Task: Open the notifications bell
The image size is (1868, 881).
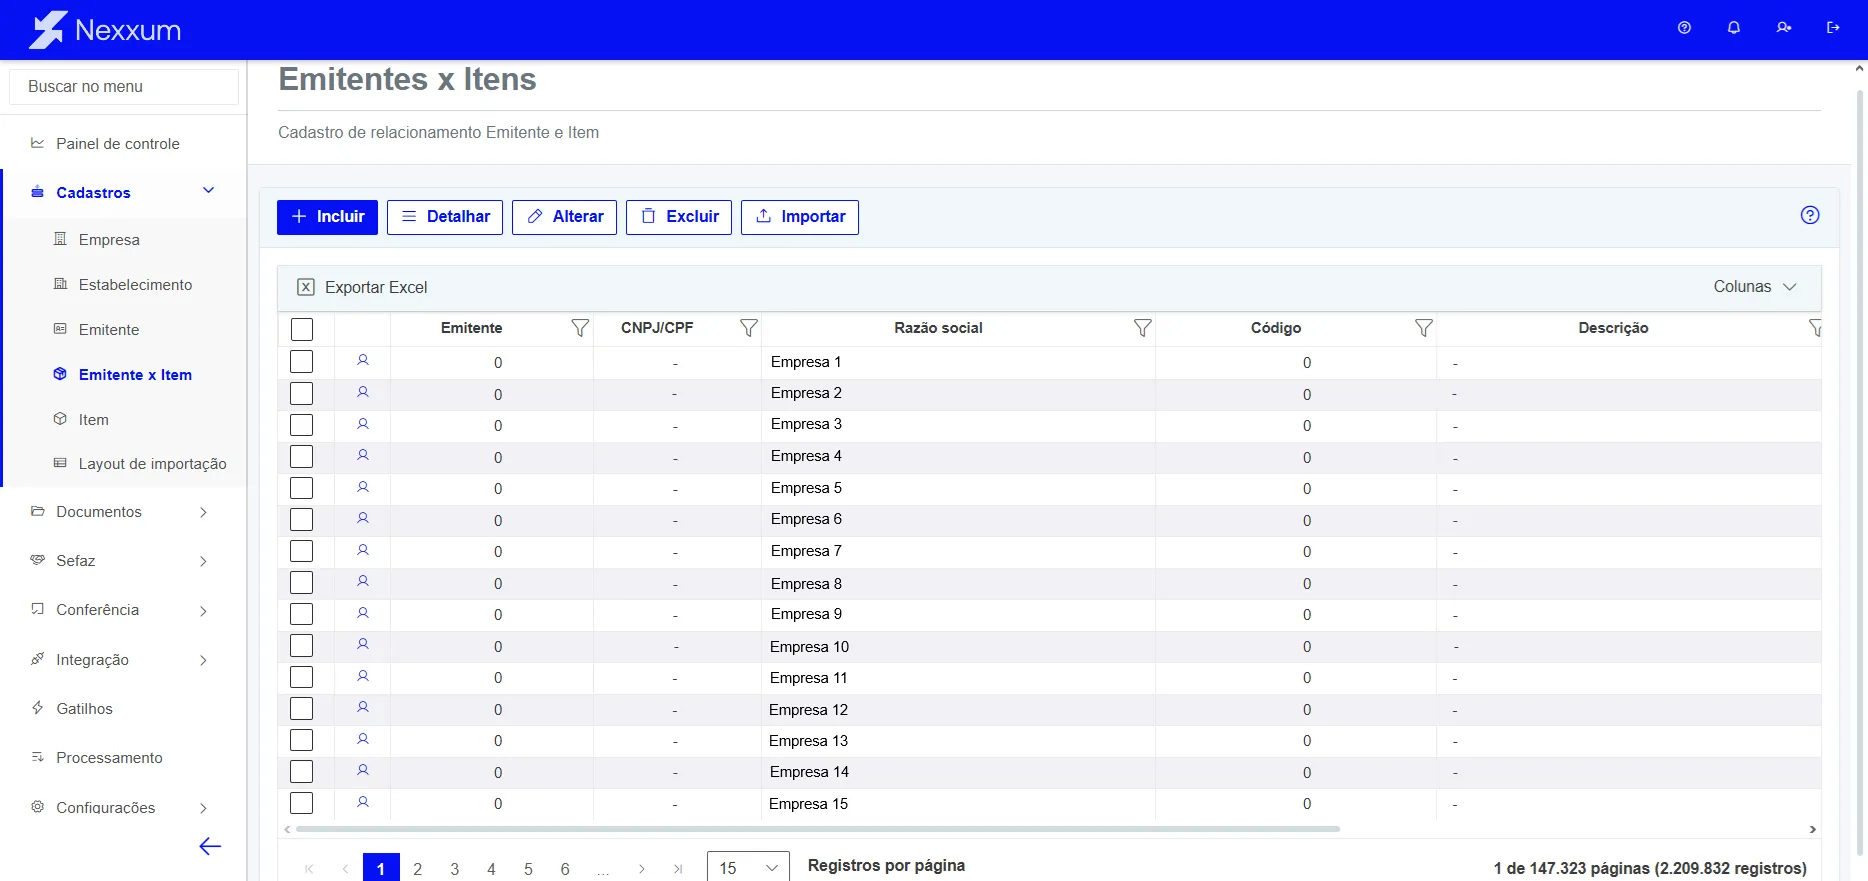Action: click(1734, 28)
